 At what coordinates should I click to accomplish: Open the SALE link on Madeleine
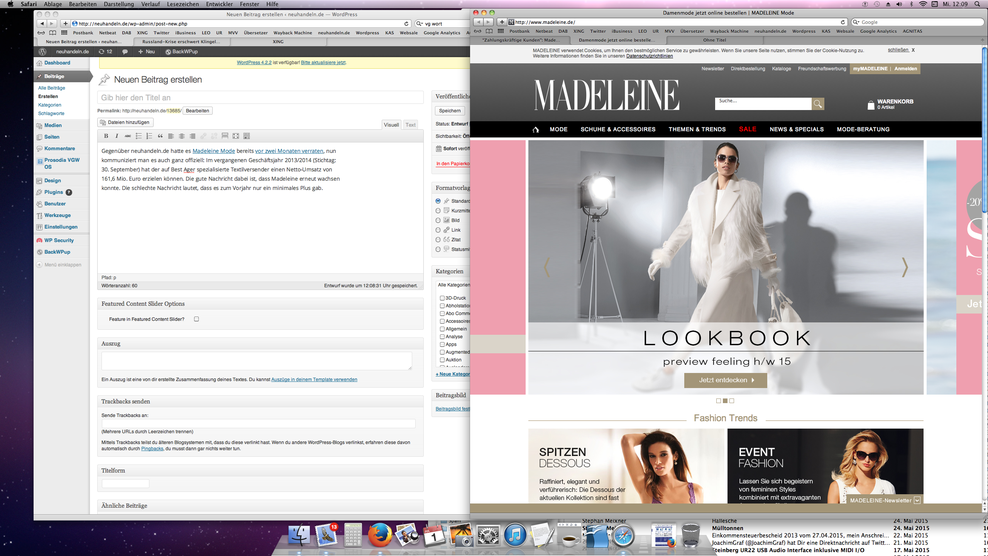pyautogui.click(x=747, y=129)
